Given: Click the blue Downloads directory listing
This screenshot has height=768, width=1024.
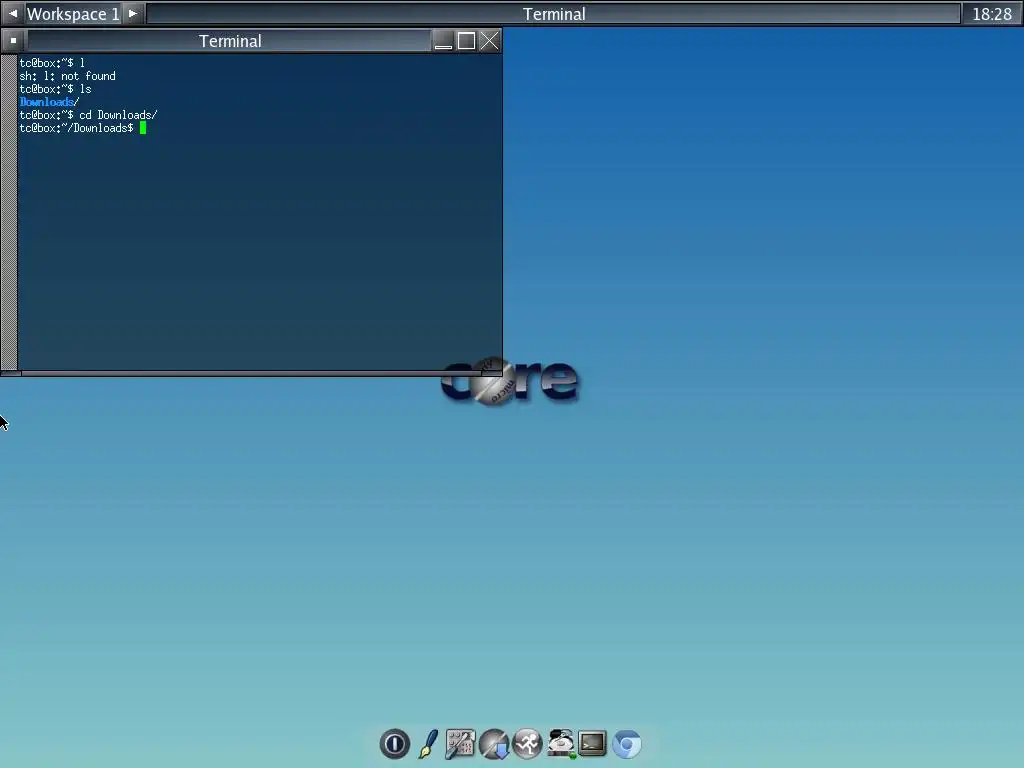Looking at the screenshot, I should [49, 102].
